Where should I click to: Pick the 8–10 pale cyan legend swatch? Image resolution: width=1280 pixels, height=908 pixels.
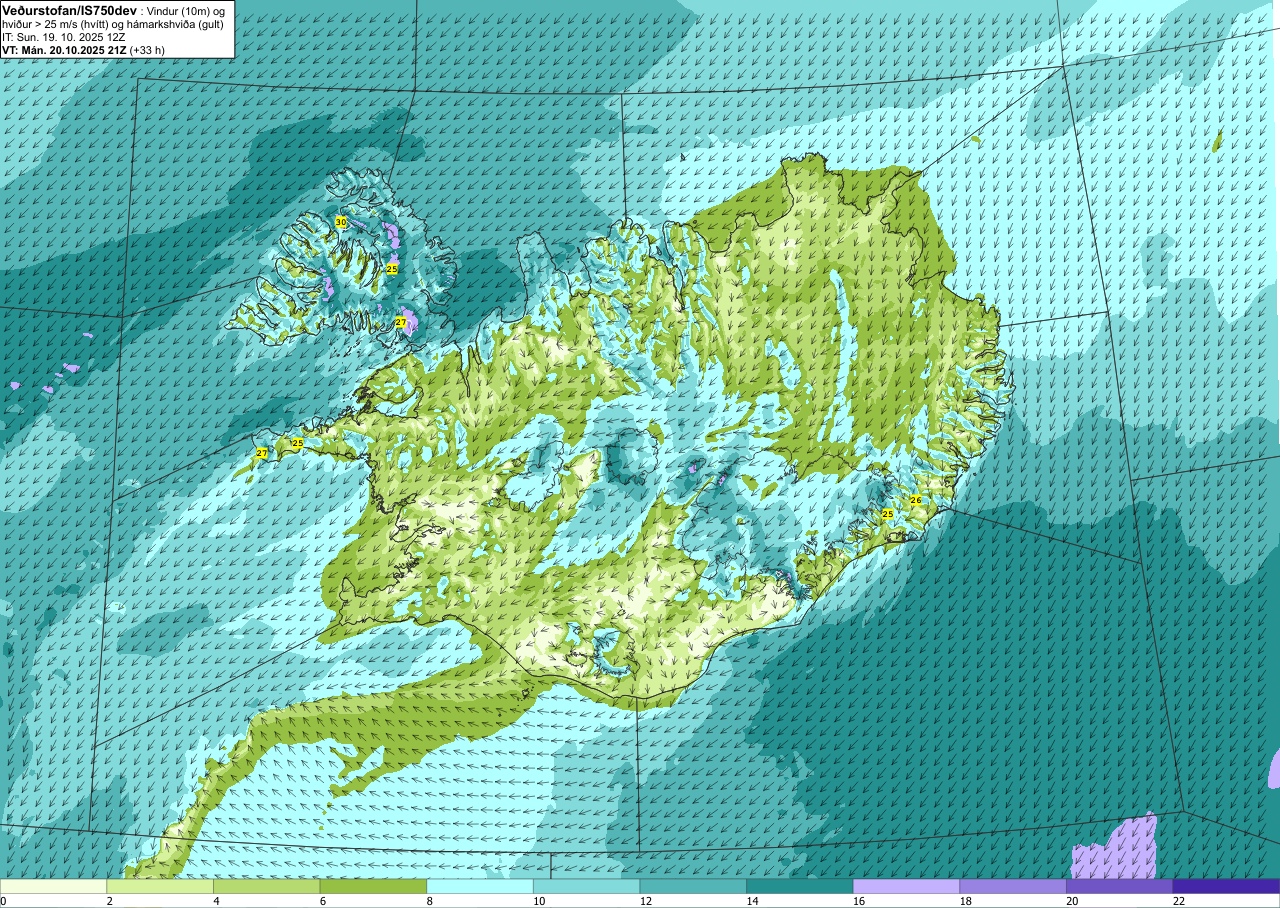tap(480, 886)
